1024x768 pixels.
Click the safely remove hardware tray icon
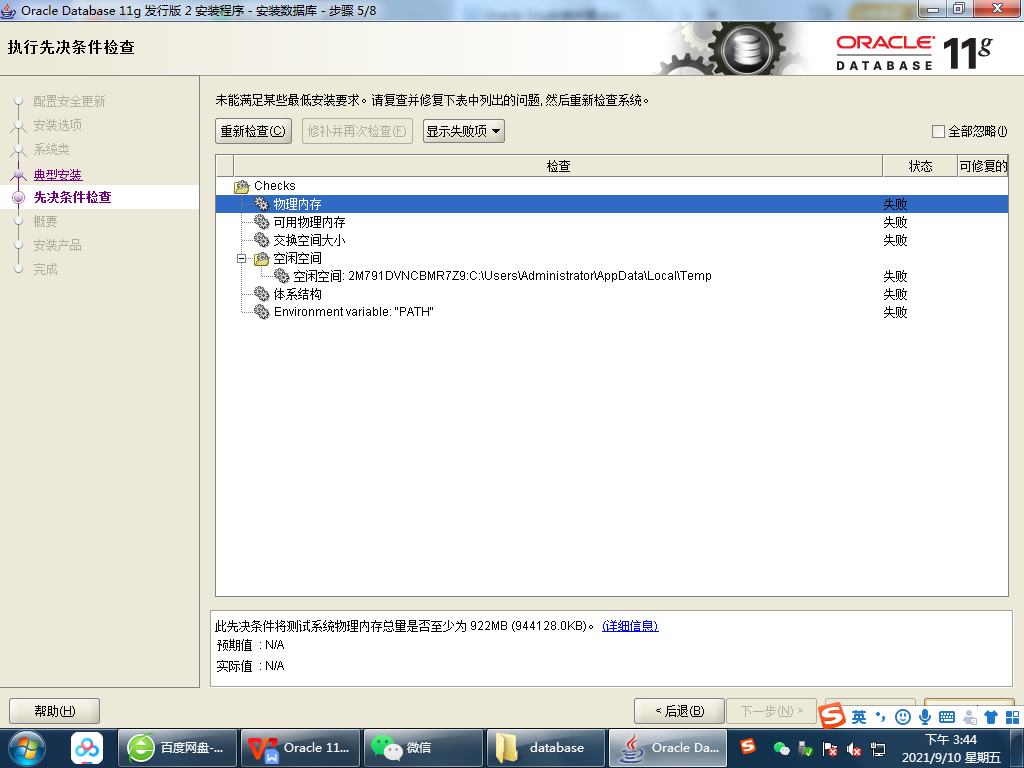806,750
